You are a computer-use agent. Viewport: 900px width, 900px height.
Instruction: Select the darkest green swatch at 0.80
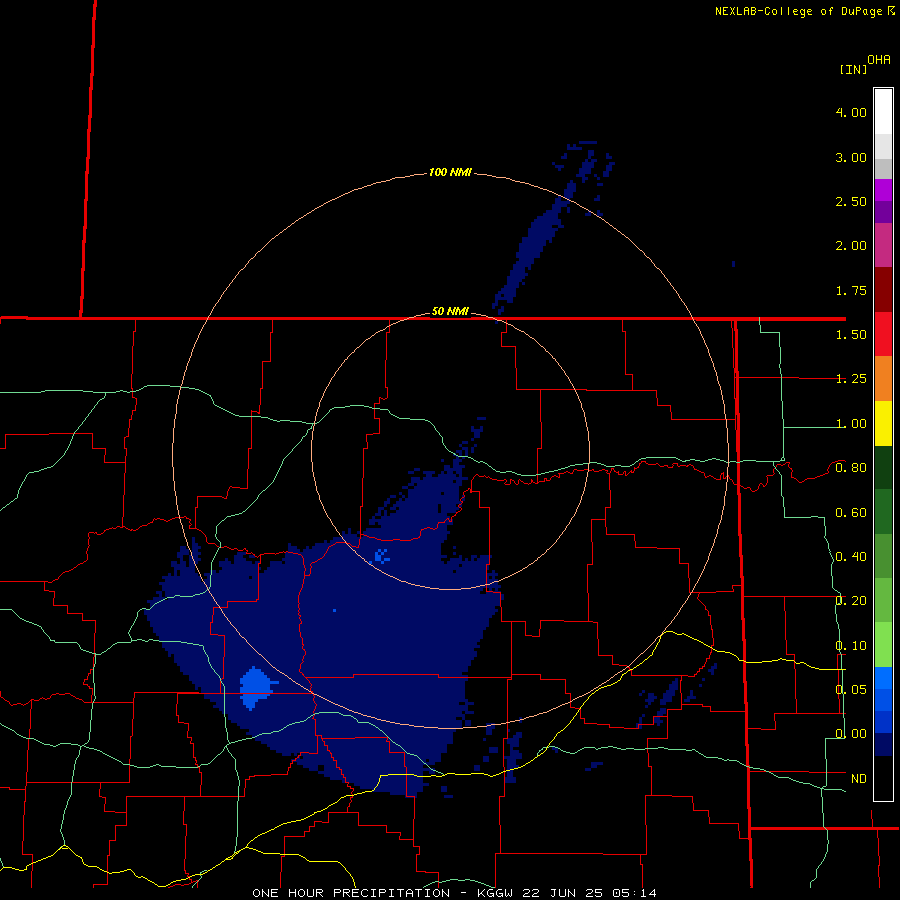click(x=883, y=467)
